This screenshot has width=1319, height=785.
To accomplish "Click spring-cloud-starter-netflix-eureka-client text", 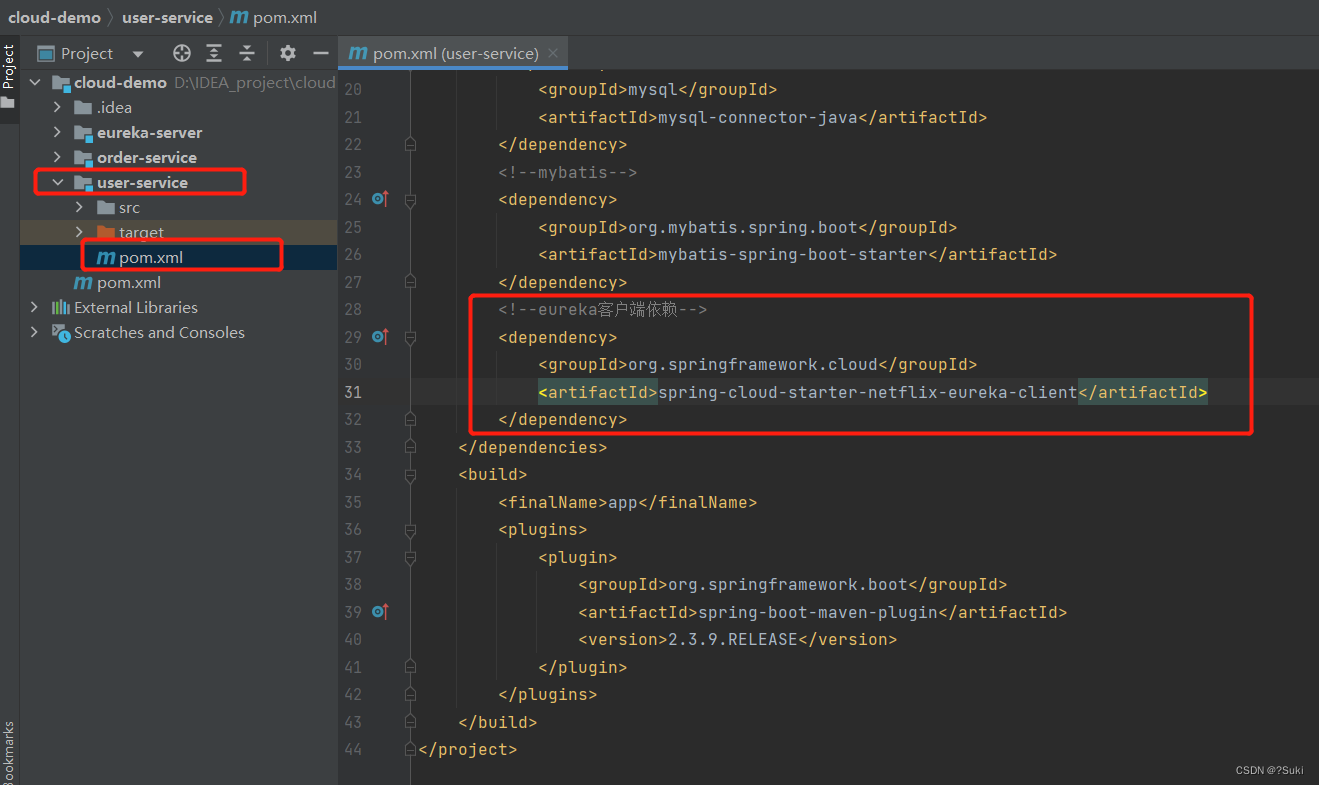I will 868,392.
